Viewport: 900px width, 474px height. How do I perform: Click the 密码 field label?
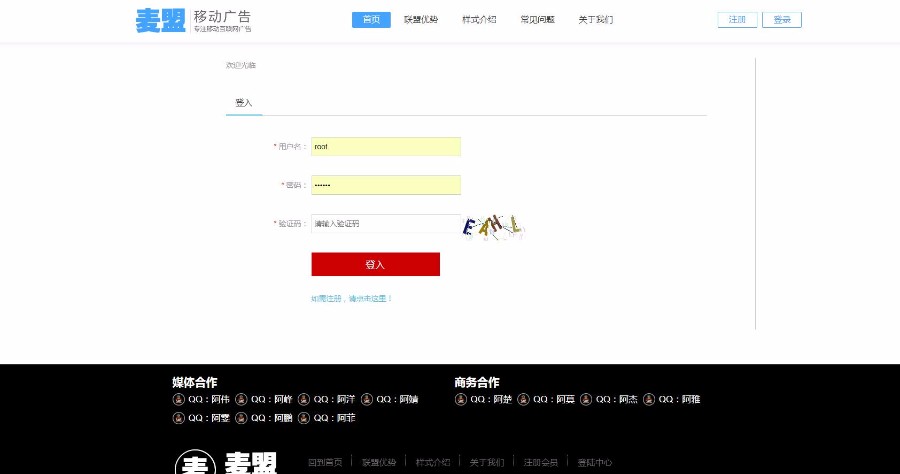[x=294, y=185]
